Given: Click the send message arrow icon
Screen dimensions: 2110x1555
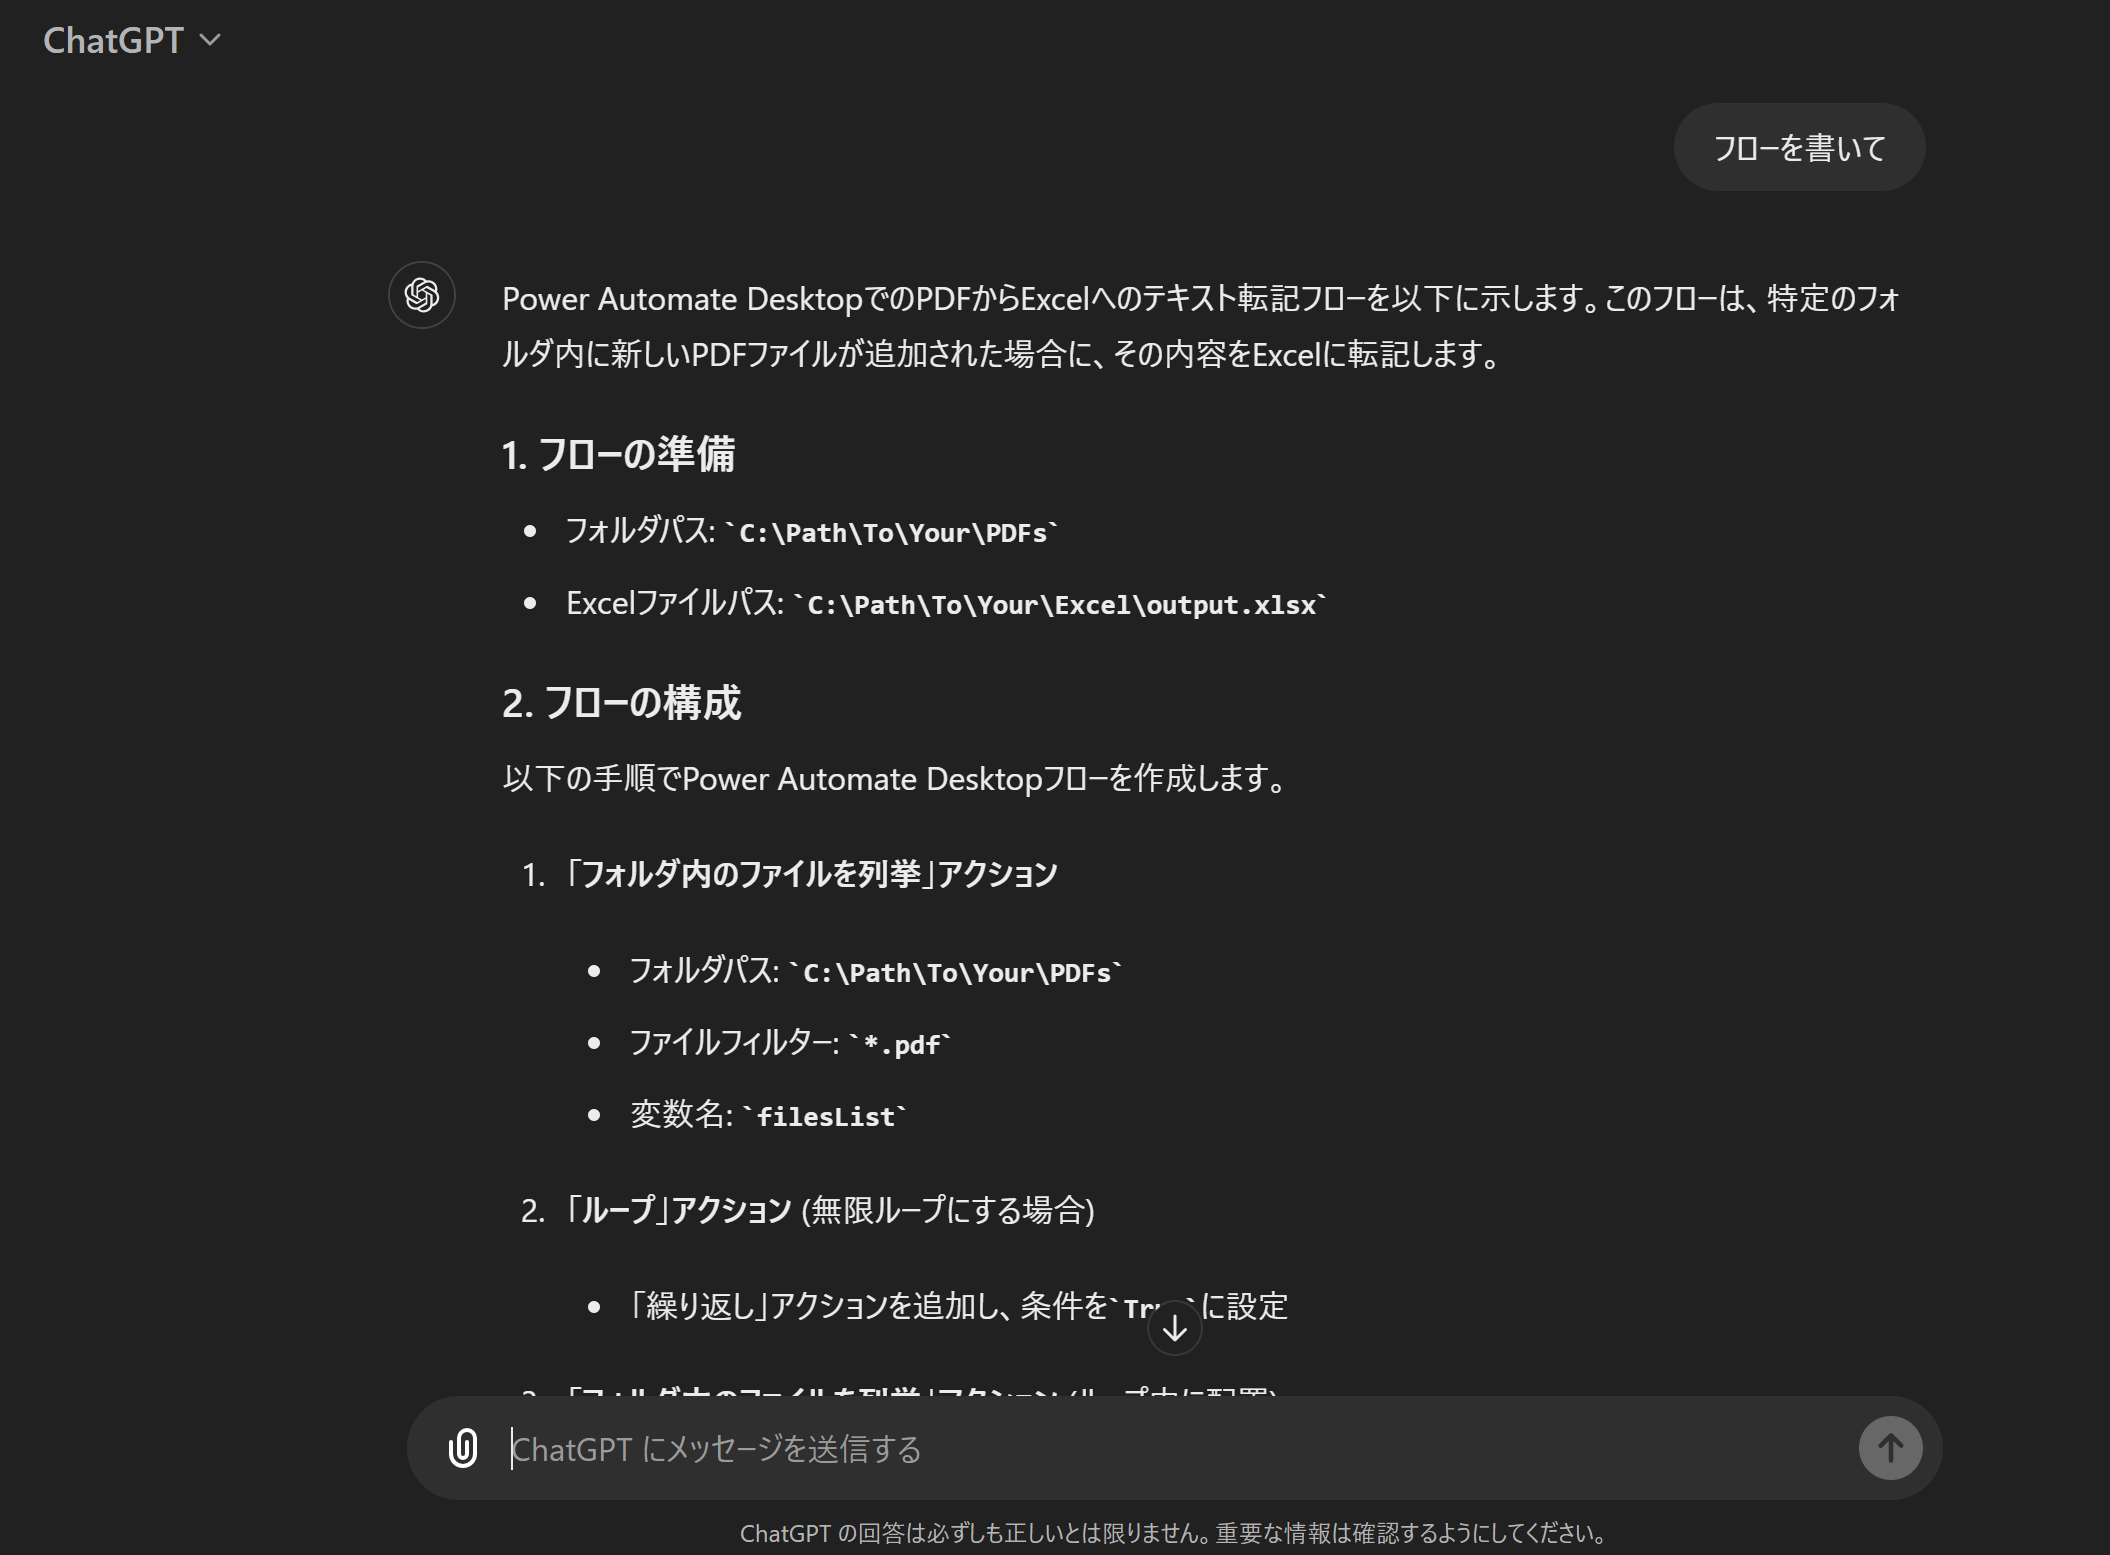Looking at the screenshot, I should (1889, 1448).
